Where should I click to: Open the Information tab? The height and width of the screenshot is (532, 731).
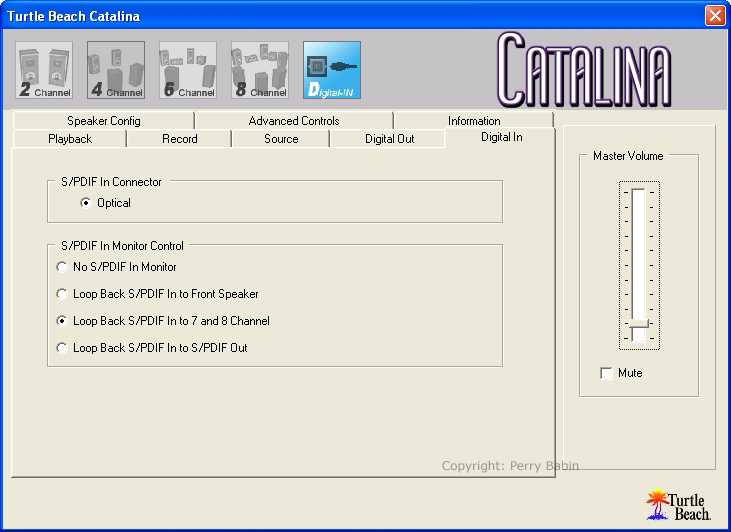click(474, 121)
